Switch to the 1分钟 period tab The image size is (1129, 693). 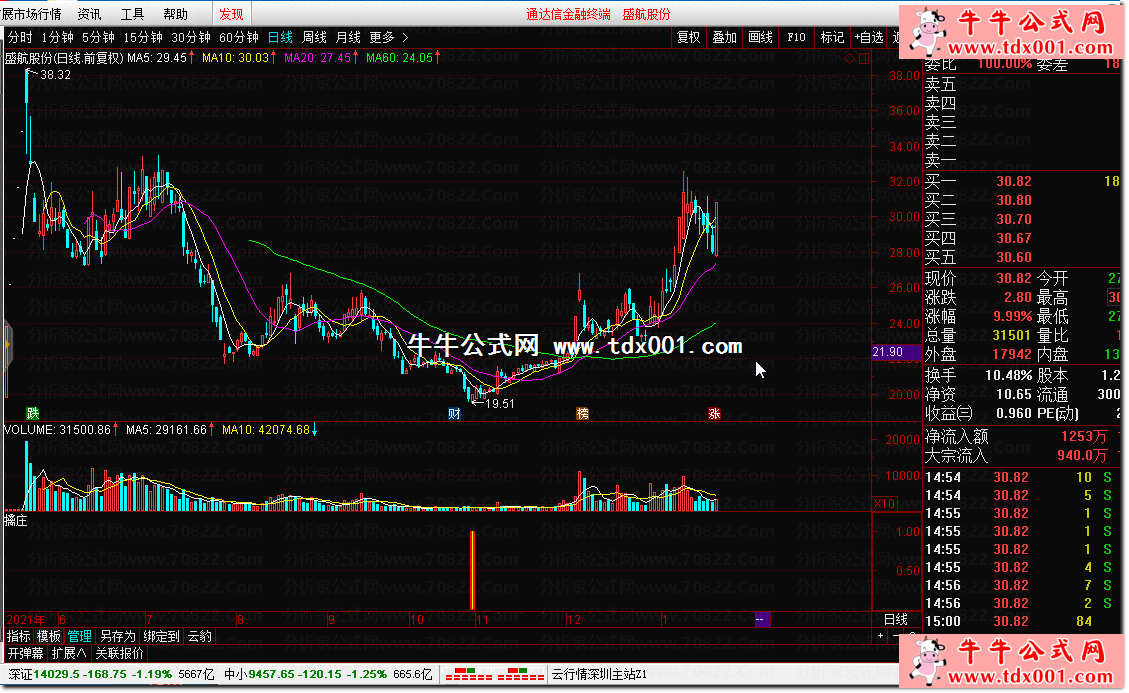point(58,37)
